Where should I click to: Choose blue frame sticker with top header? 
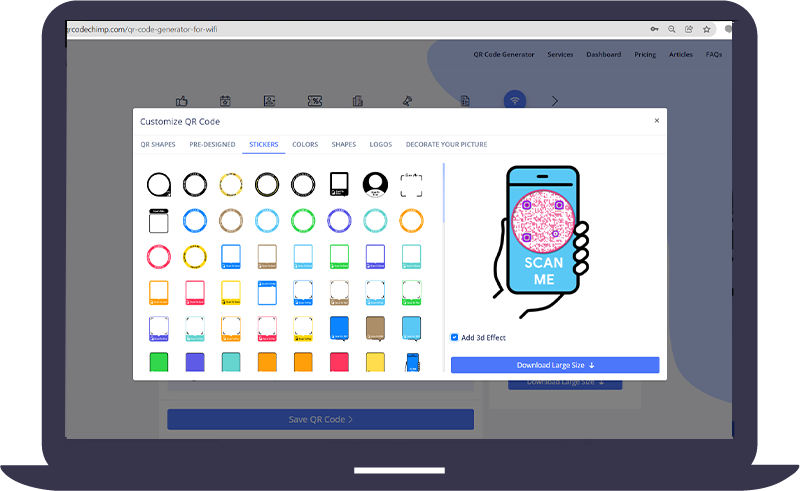[267, 293]
